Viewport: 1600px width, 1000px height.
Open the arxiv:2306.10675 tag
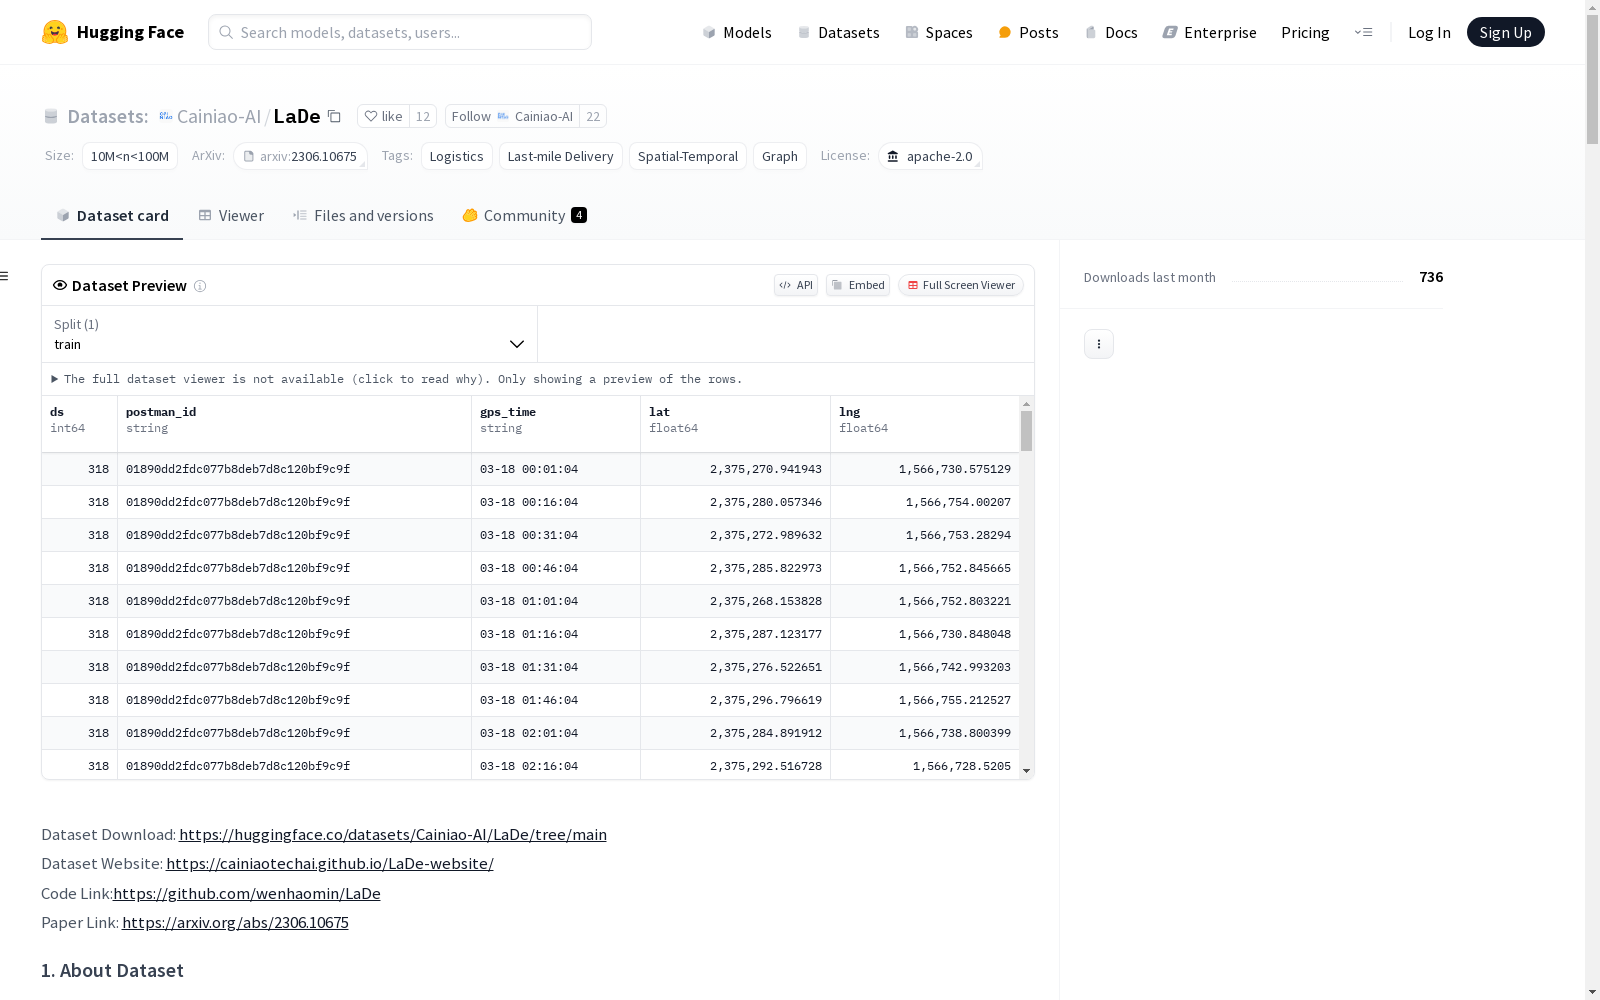(300, 156)
